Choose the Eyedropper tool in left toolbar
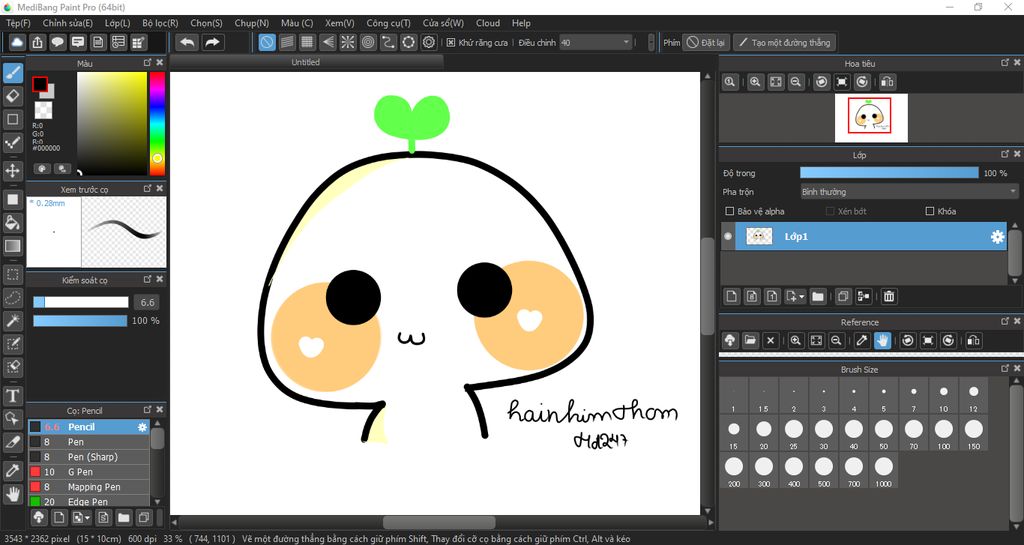Viewport: 1024px width, 545px height. tap(12, 471)
